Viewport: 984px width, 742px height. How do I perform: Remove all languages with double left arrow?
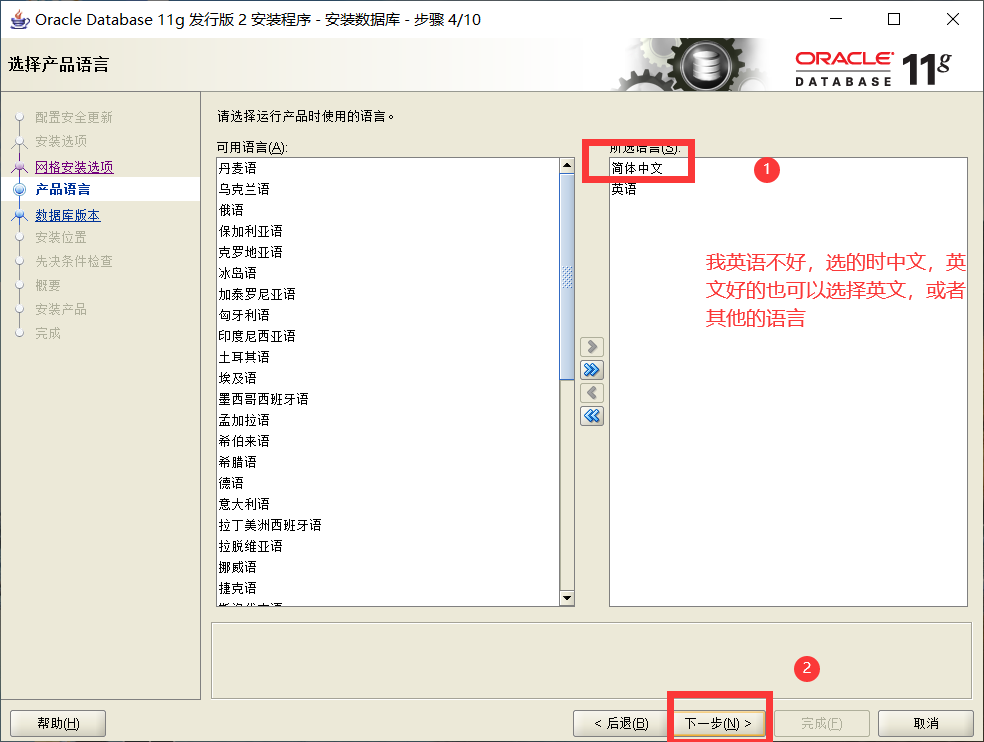coord(592,416)
